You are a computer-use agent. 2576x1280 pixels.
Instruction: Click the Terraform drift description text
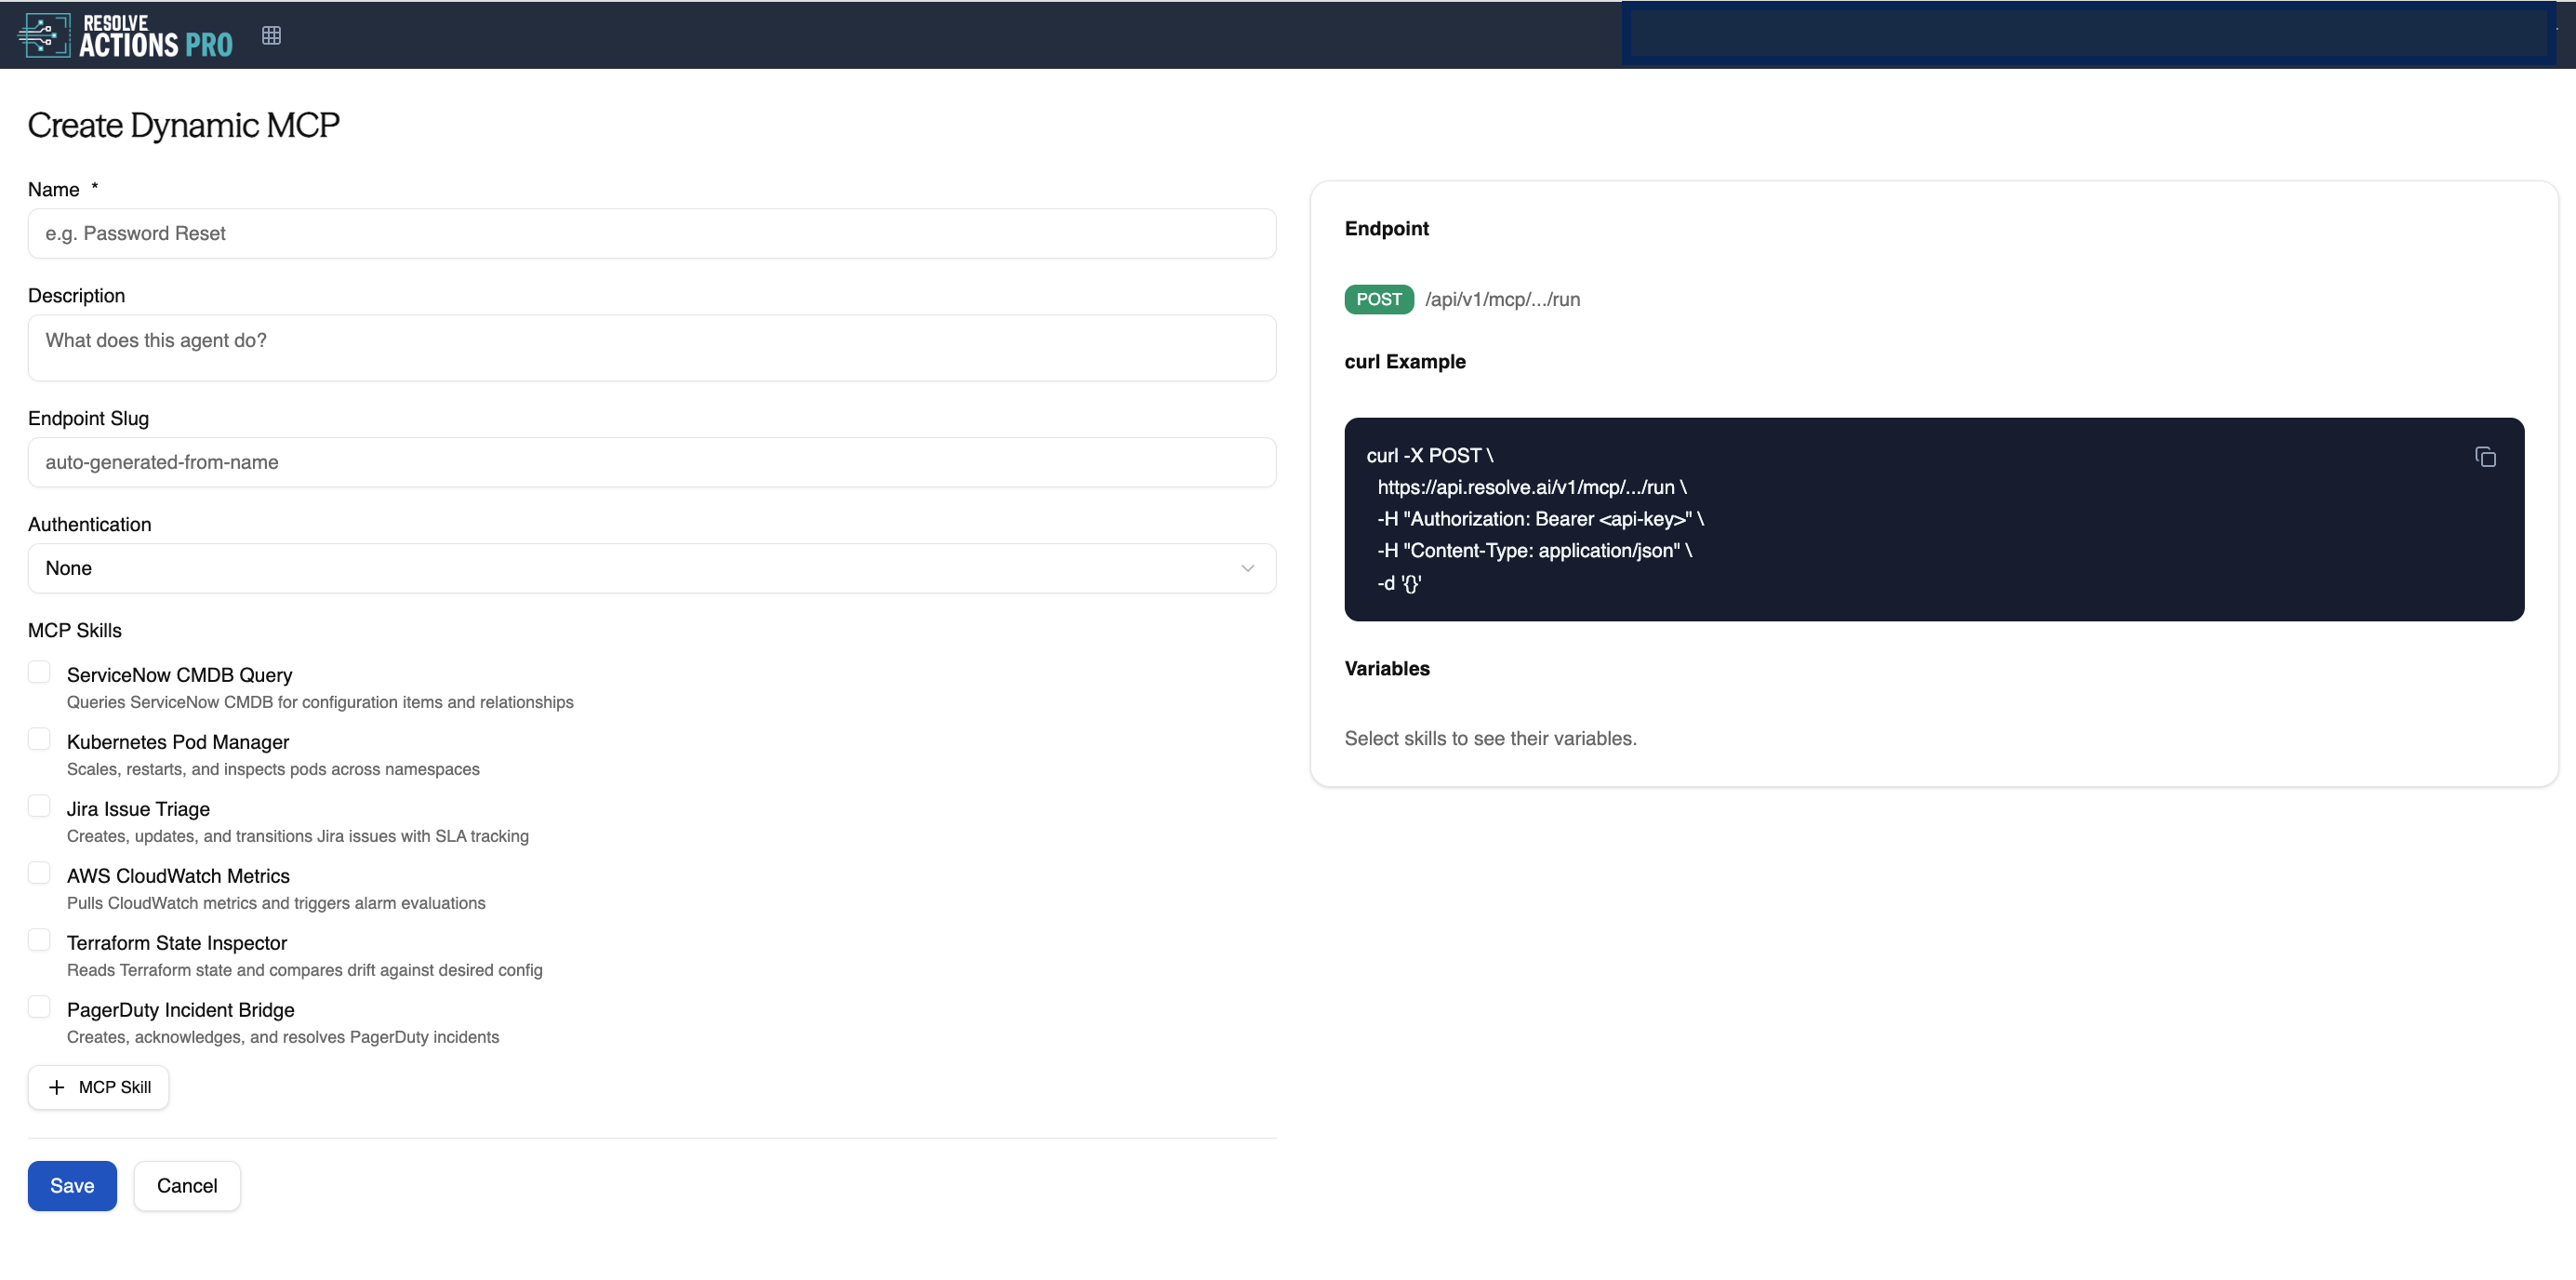pyautogui.click(x=305, y=970)
